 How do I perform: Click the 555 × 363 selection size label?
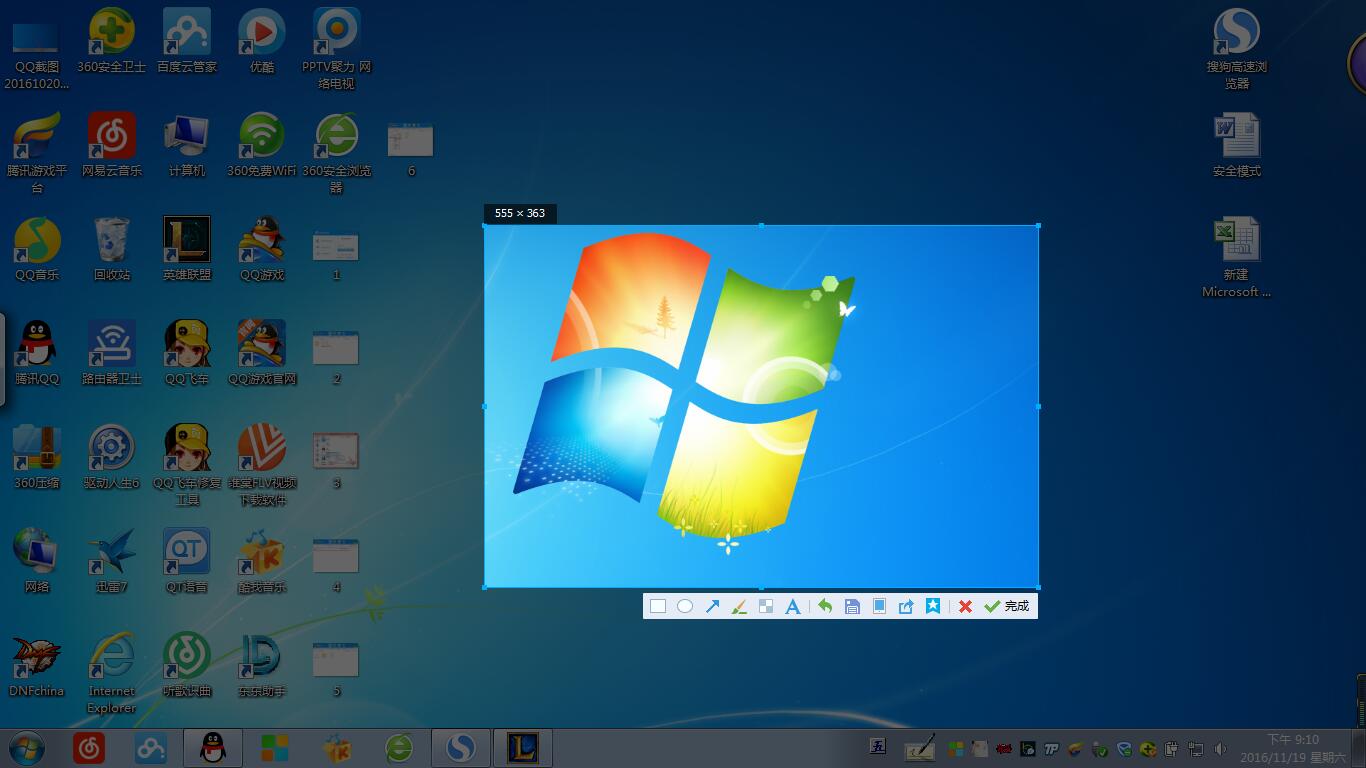pyautogui.click(x=520, y=213)
